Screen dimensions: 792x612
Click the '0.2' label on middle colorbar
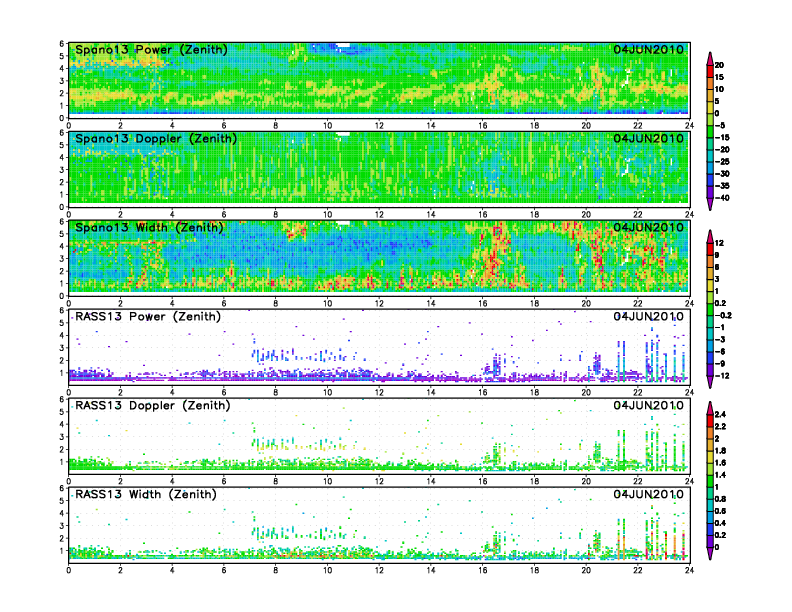(721, 303)
